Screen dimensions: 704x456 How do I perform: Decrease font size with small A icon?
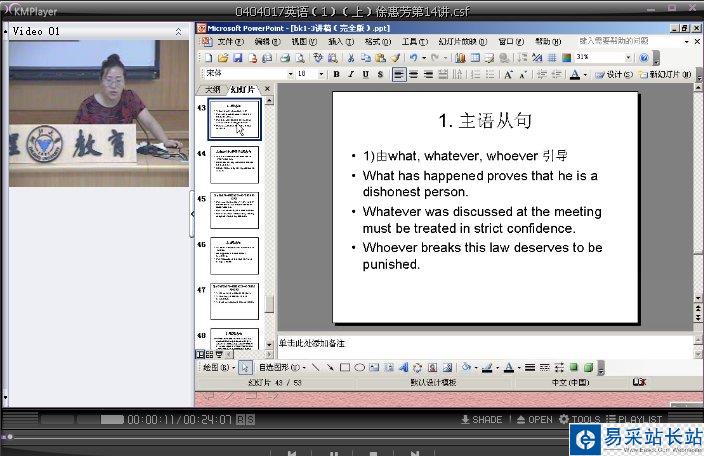(523, 75)
